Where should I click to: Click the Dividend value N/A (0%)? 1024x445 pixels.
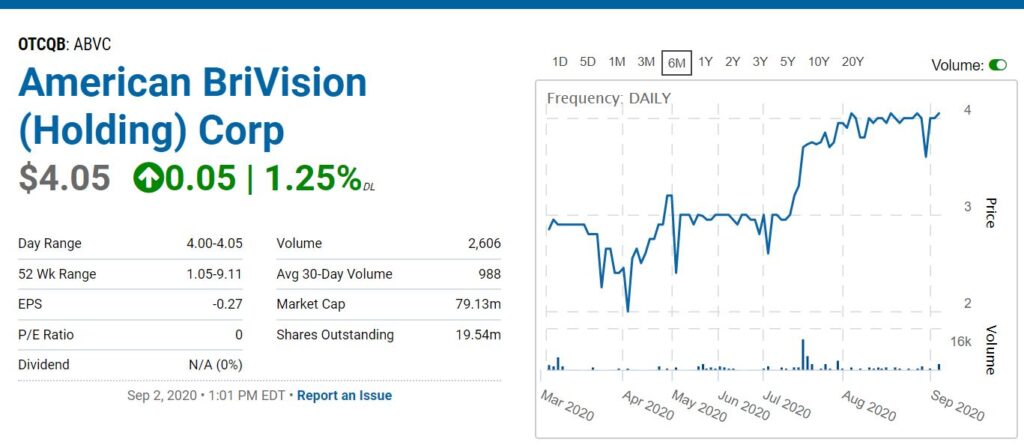coord(216,365)
